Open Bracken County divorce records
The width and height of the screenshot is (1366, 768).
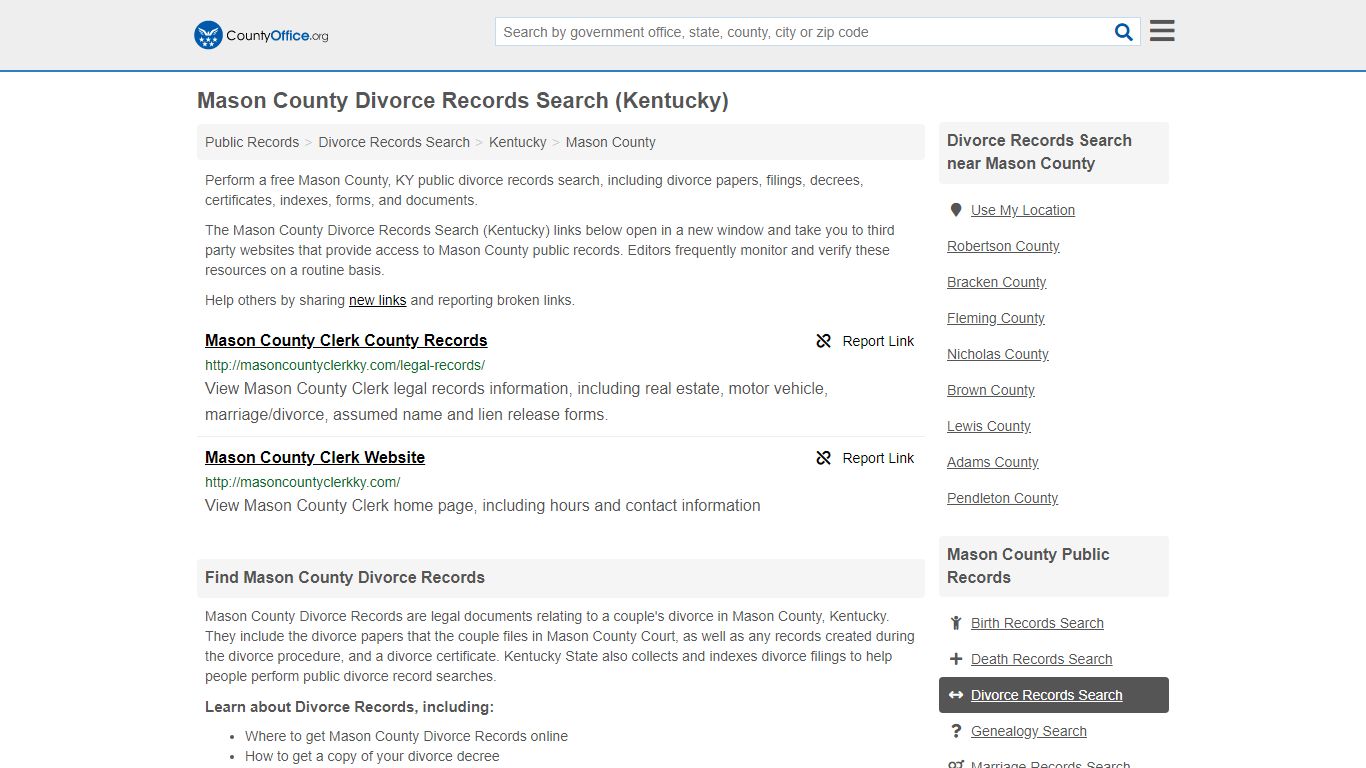tap(997, 282)
